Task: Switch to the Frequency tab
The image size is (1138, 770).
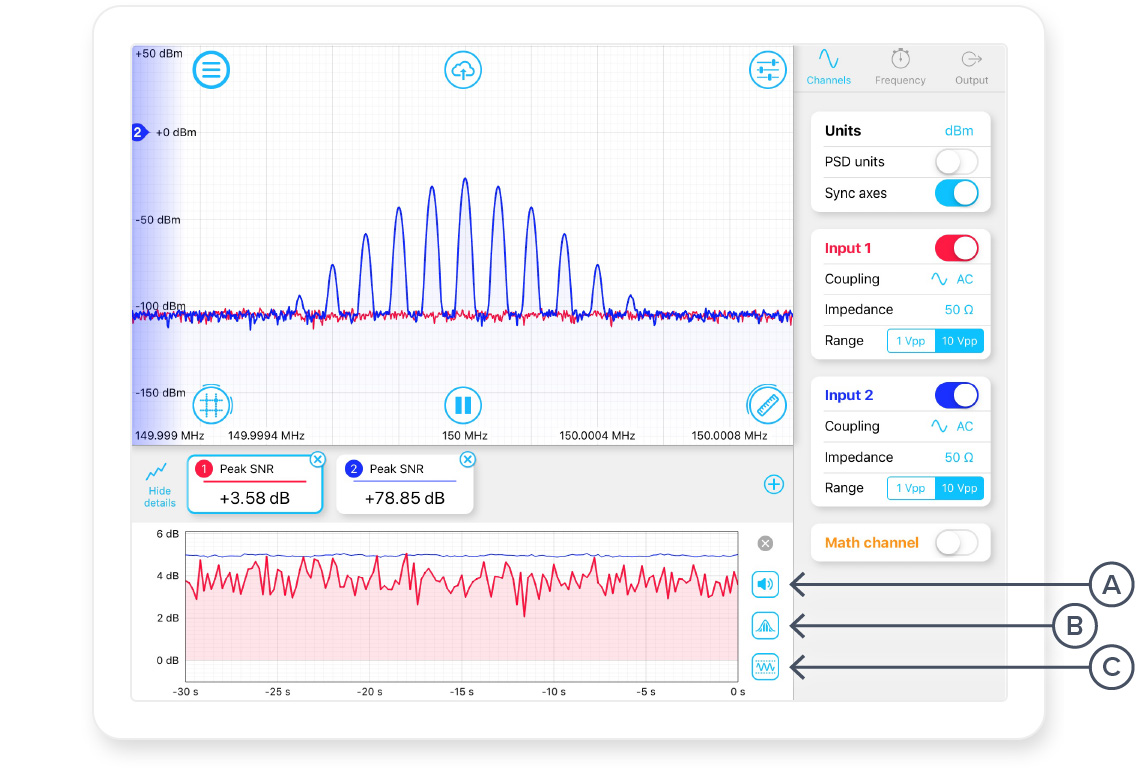Action: point(900,67)
